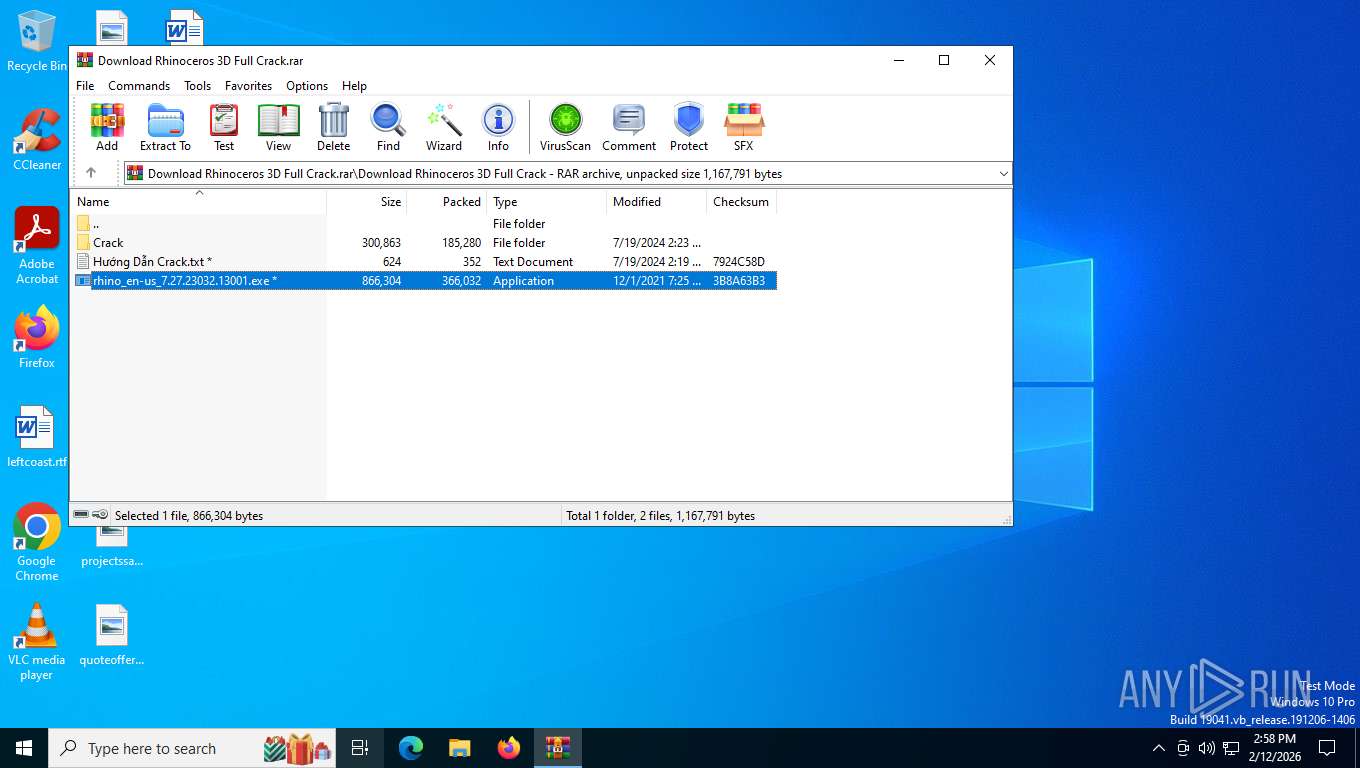Sort by Size column header
This screenshot has height=768, width=1360.
click(x=367, y=201)
